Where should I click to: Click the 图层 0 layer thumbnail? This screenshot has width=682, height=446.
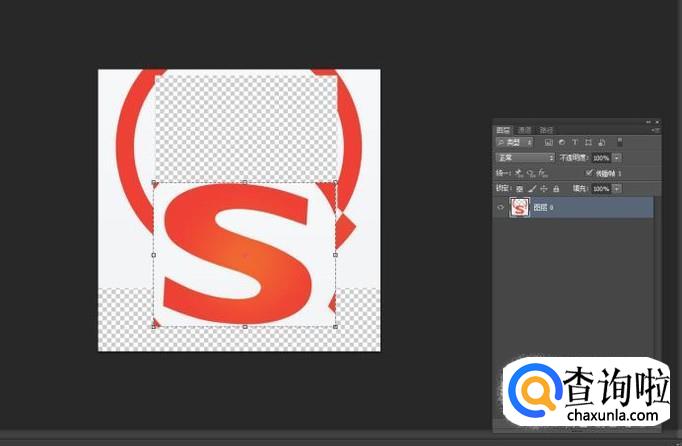point(519,207)
